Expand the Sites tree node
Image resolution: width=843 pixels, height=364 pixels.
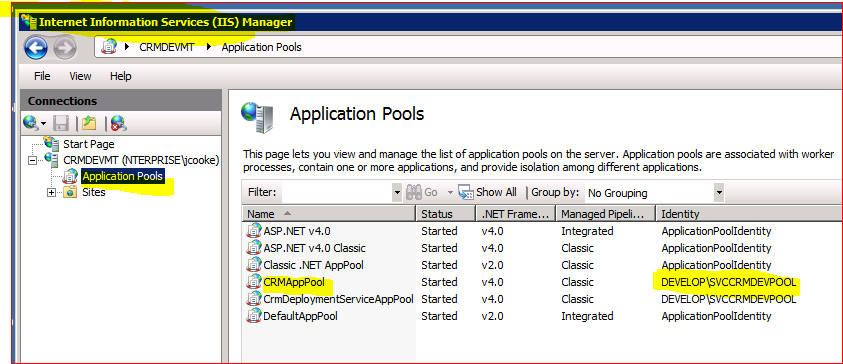tap(52, 192)
